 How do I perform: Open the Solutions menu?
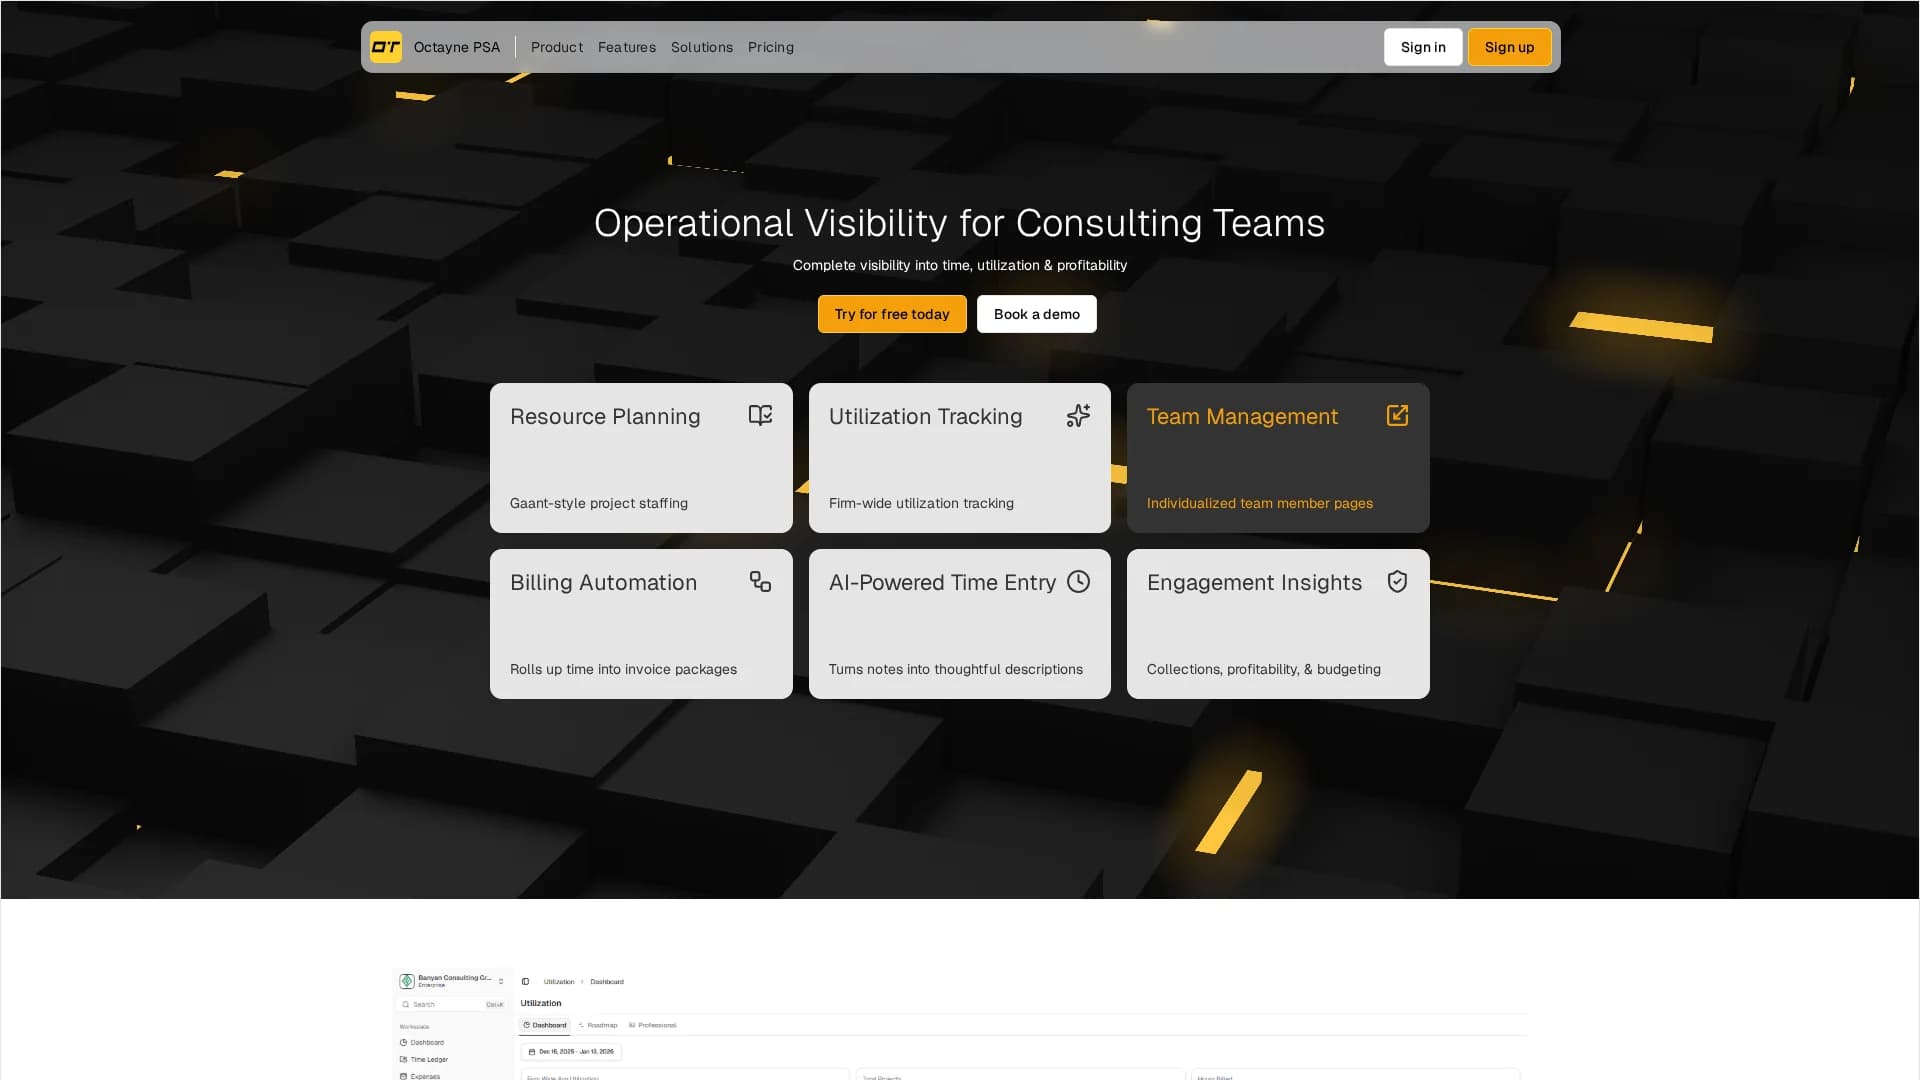(701, 47)
